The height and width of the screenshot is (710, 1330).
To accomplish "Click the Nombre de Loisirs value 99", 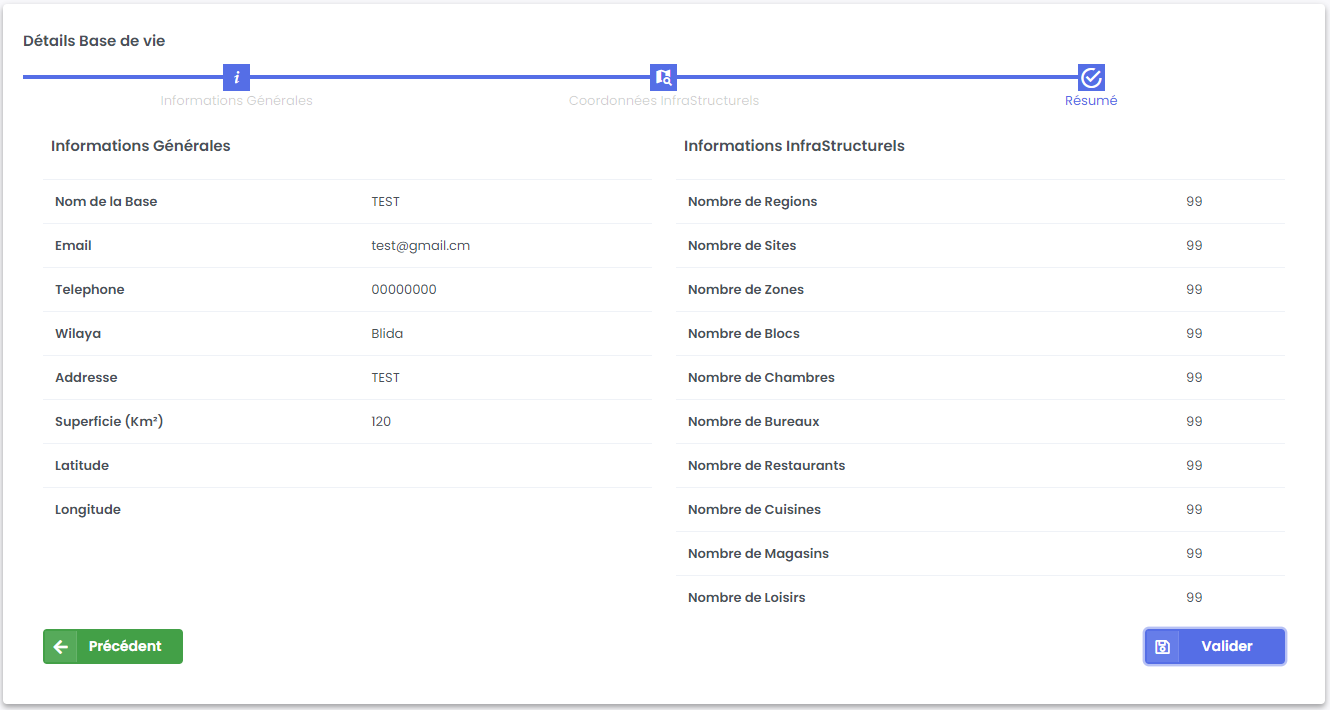I will point(1194,598).
